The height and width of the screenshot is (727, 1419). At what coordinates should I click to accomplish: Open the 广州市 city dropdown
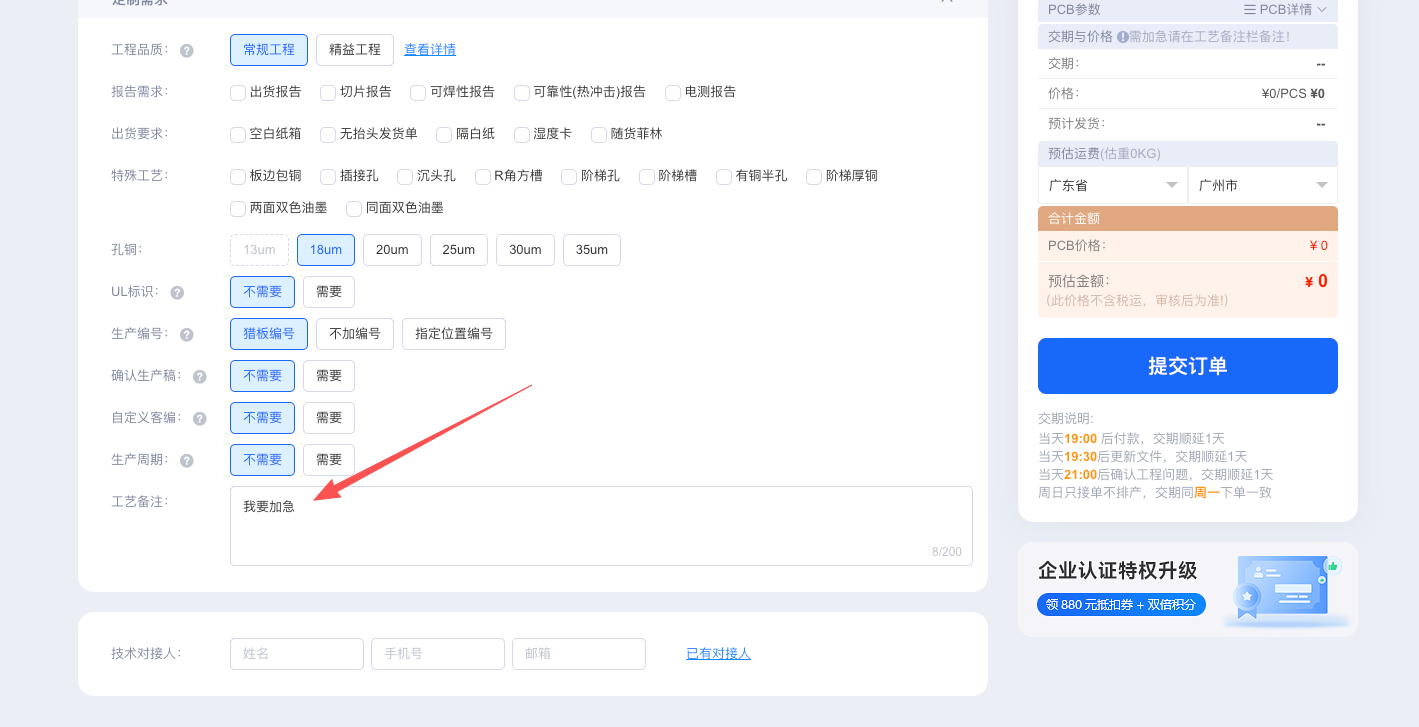pos(1262,186)
